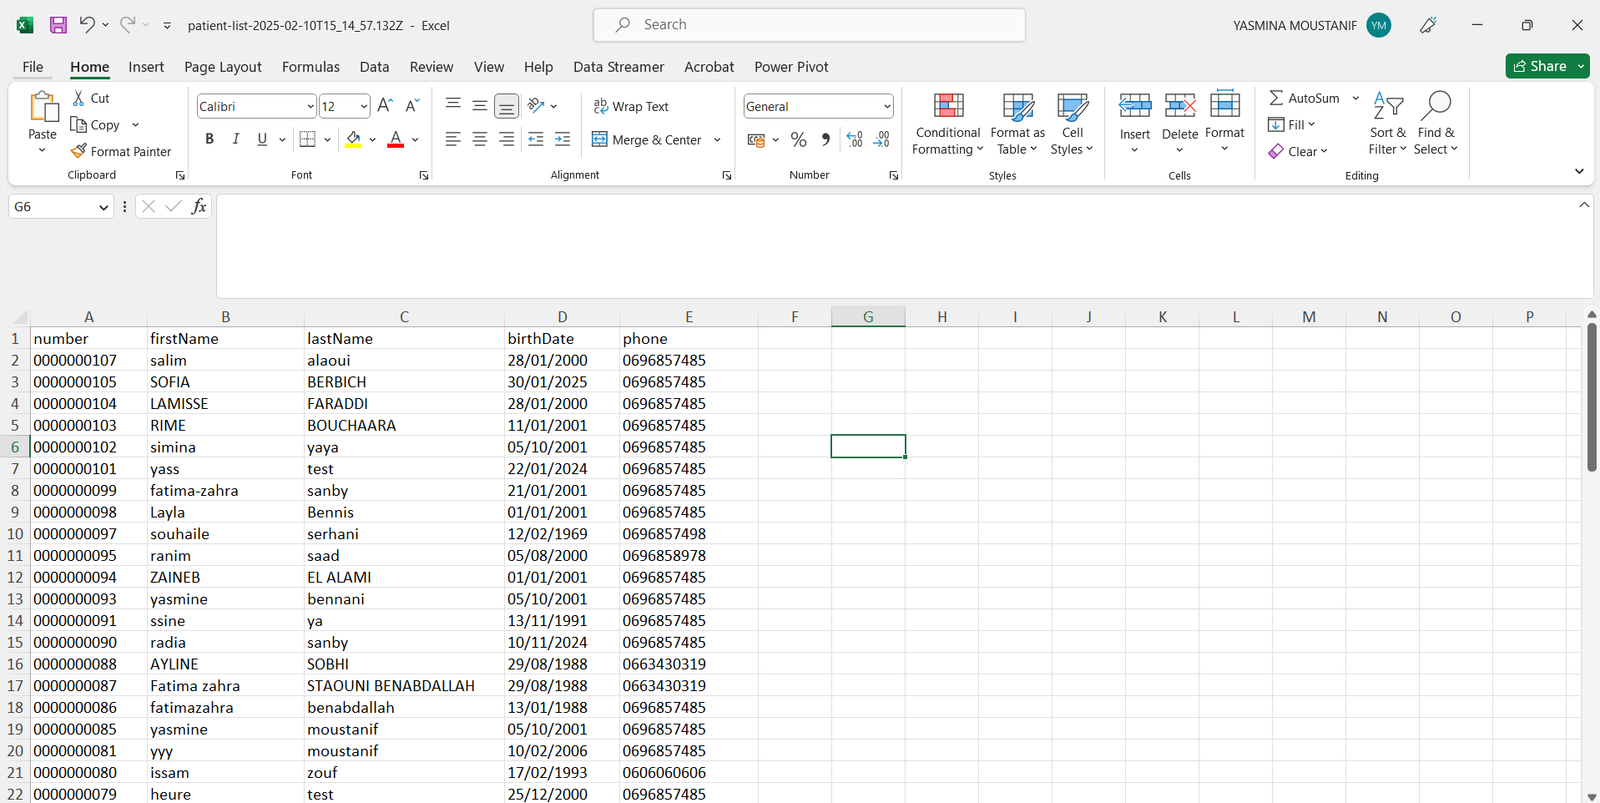Click the green Share button

point(1540,66)
